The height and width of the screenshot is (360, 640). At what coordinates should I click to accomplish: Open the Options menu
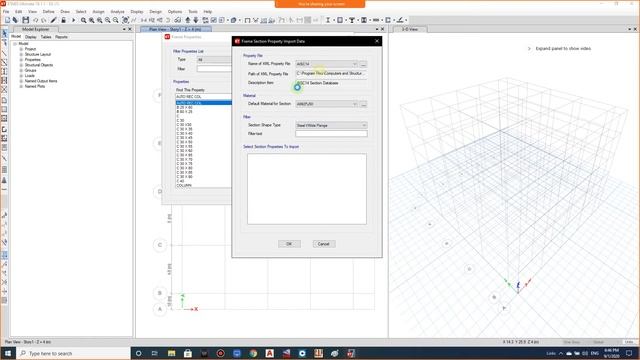pyautogui.click(x=175, y=11)
